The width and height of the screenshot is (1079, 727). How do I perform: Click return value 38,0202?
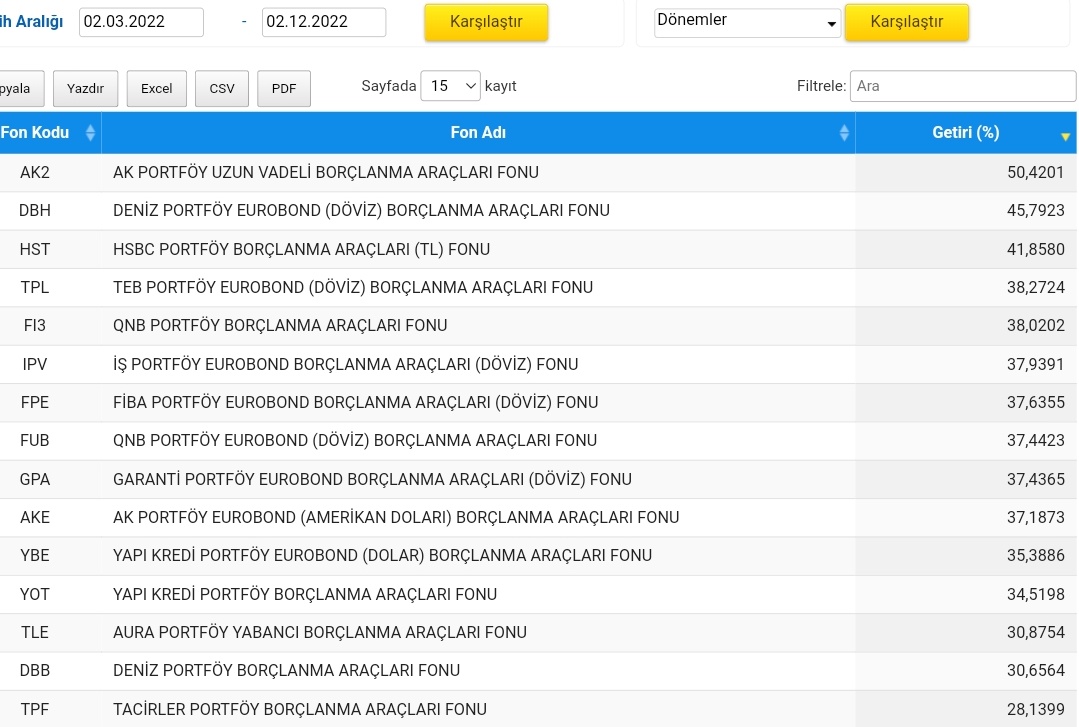(x=1036, y=326)
